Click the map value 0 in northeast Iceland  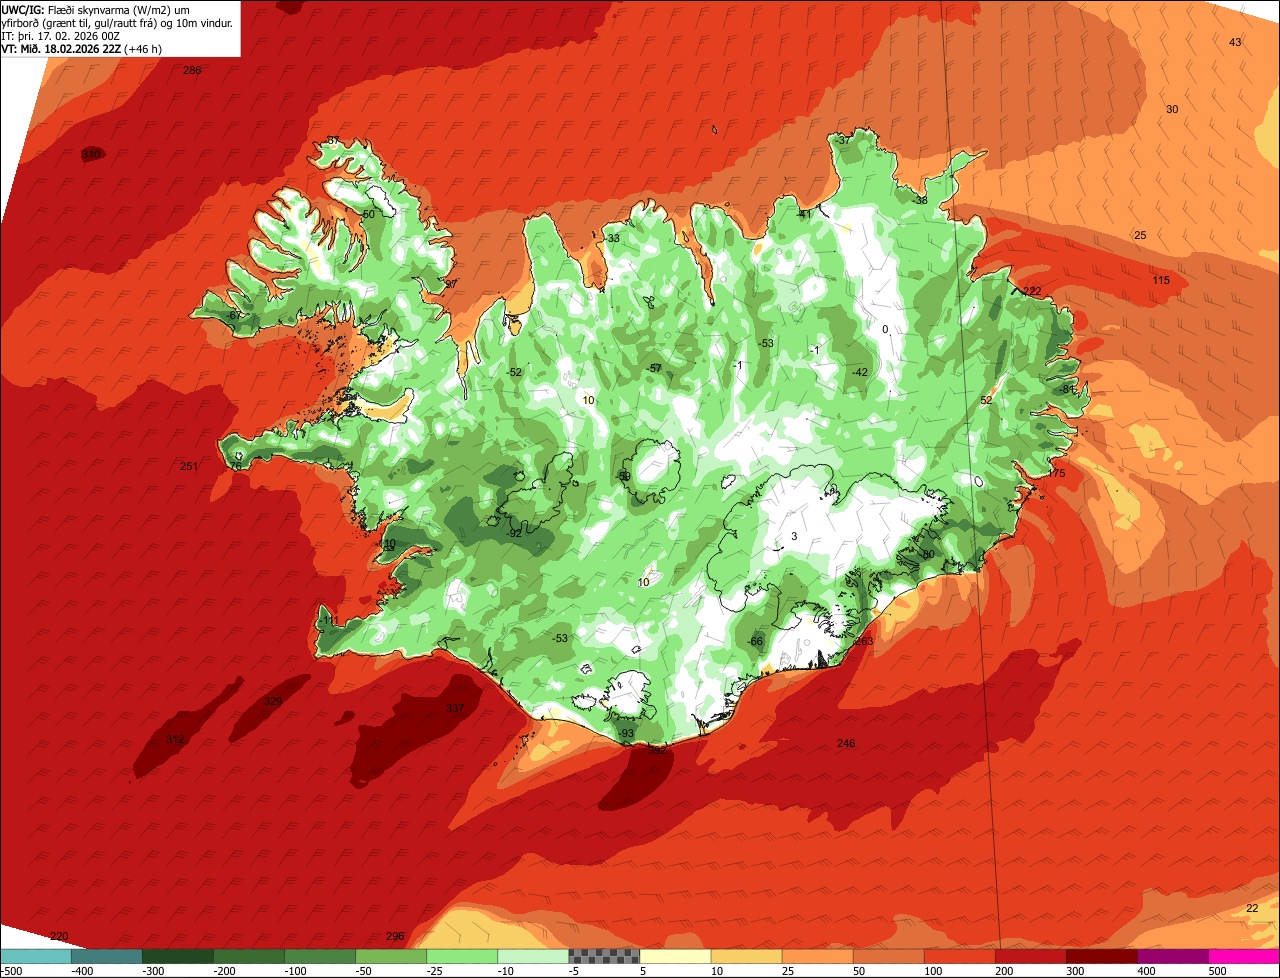tap(884, 329)
